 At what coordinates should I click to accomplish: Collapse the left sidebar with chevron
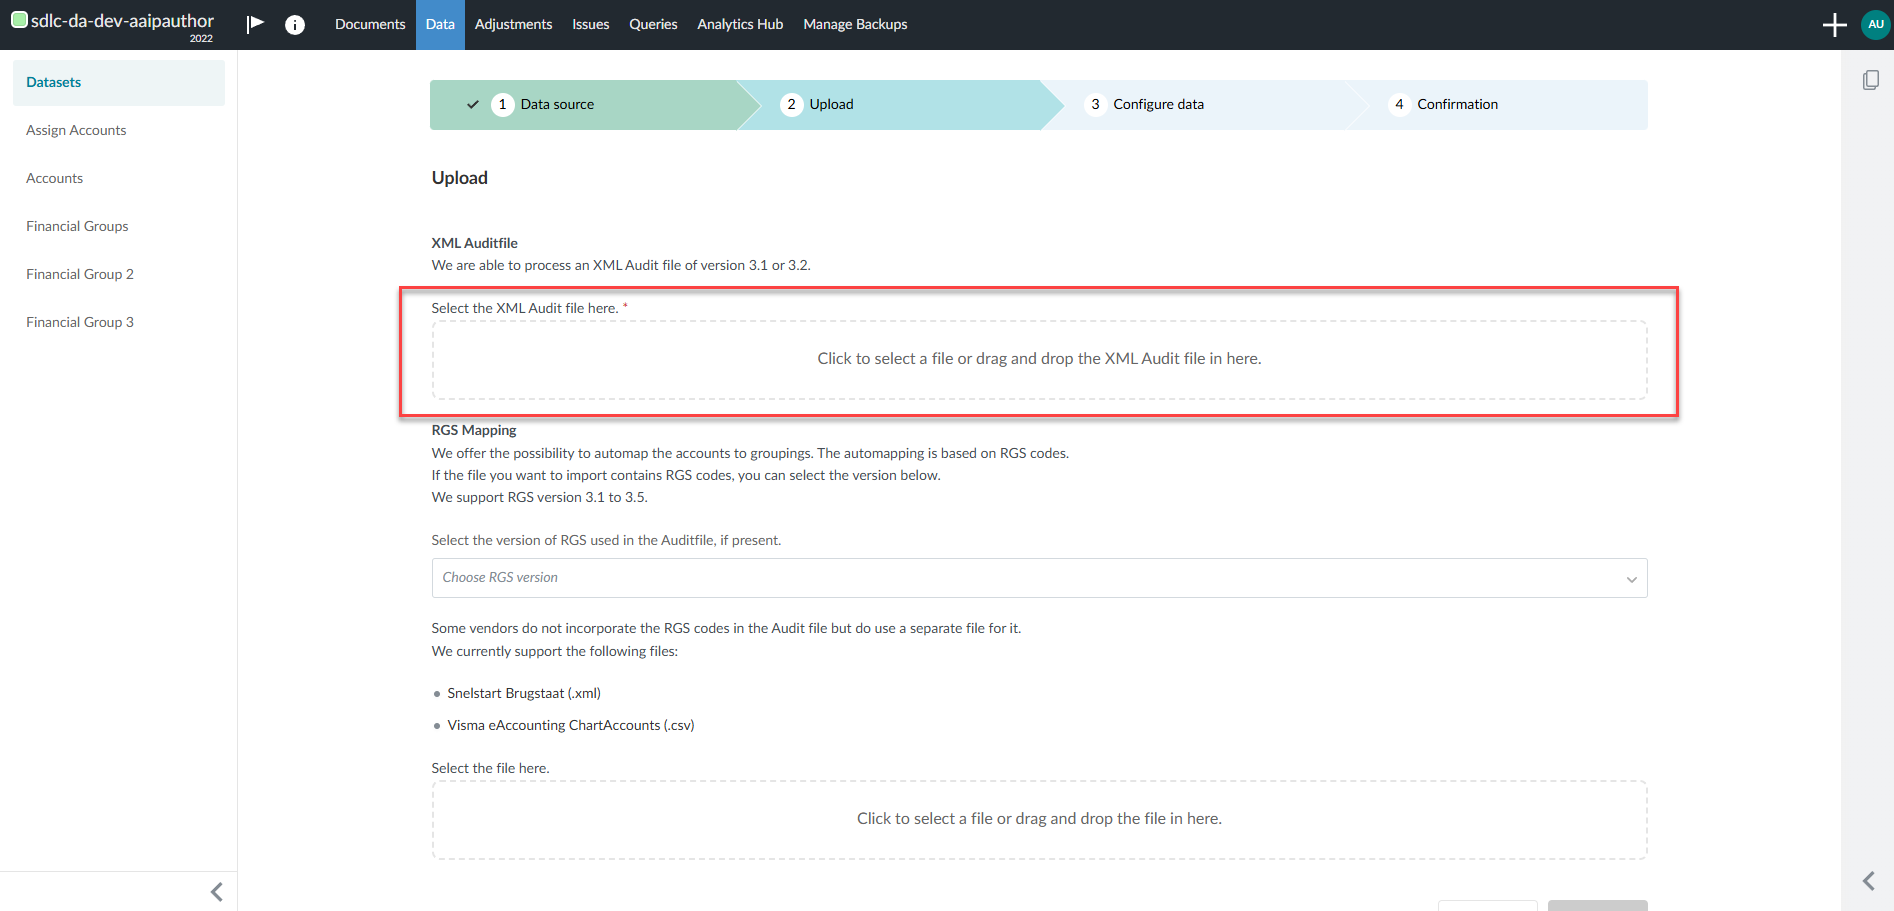(x=217, y=891)
